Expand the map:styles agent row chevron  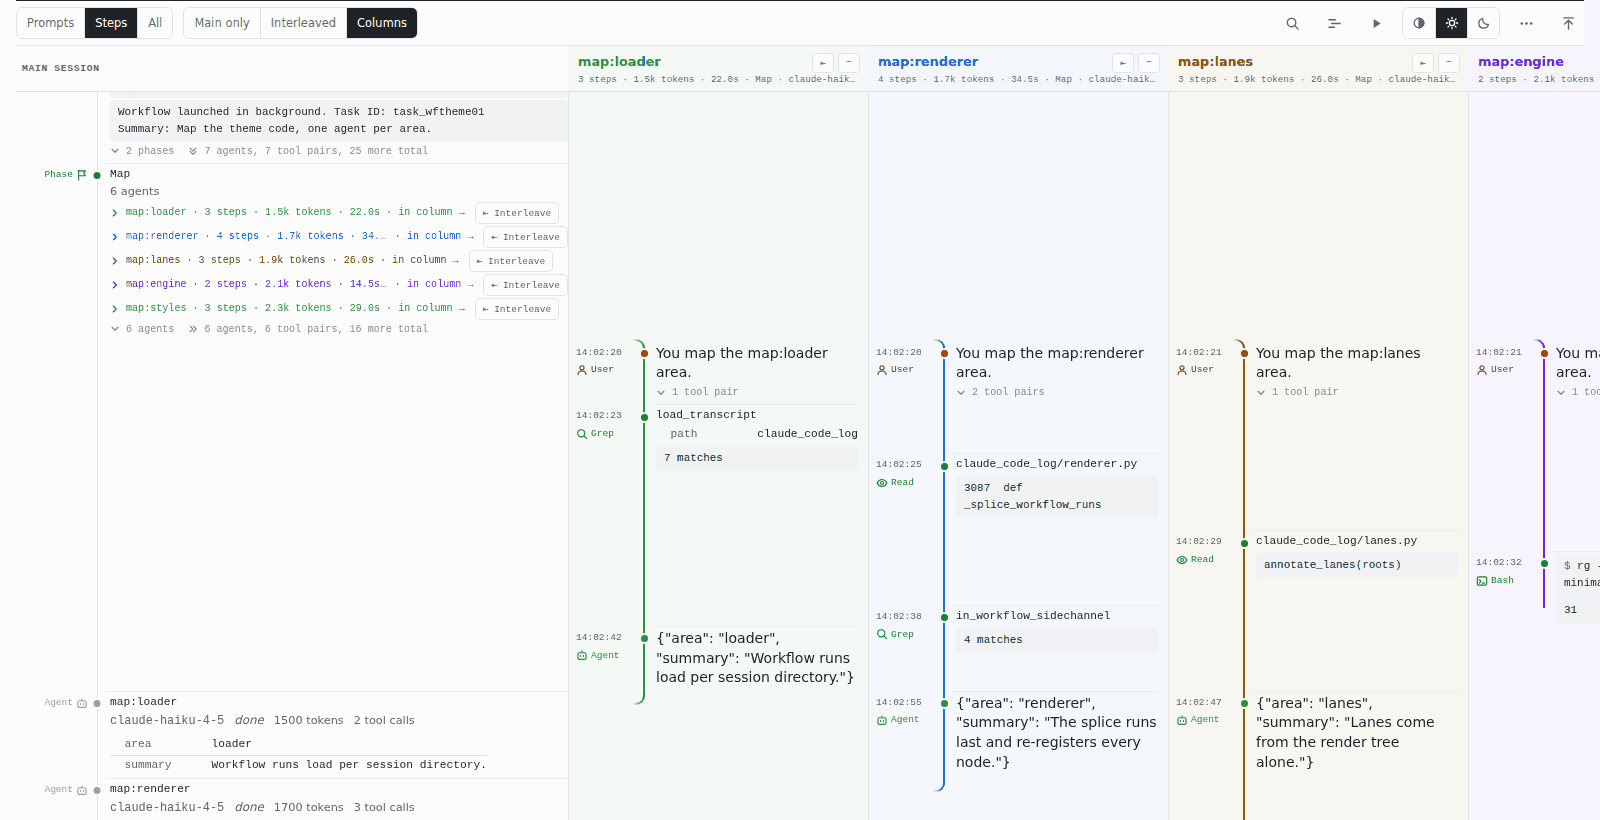tap(115, 309)
